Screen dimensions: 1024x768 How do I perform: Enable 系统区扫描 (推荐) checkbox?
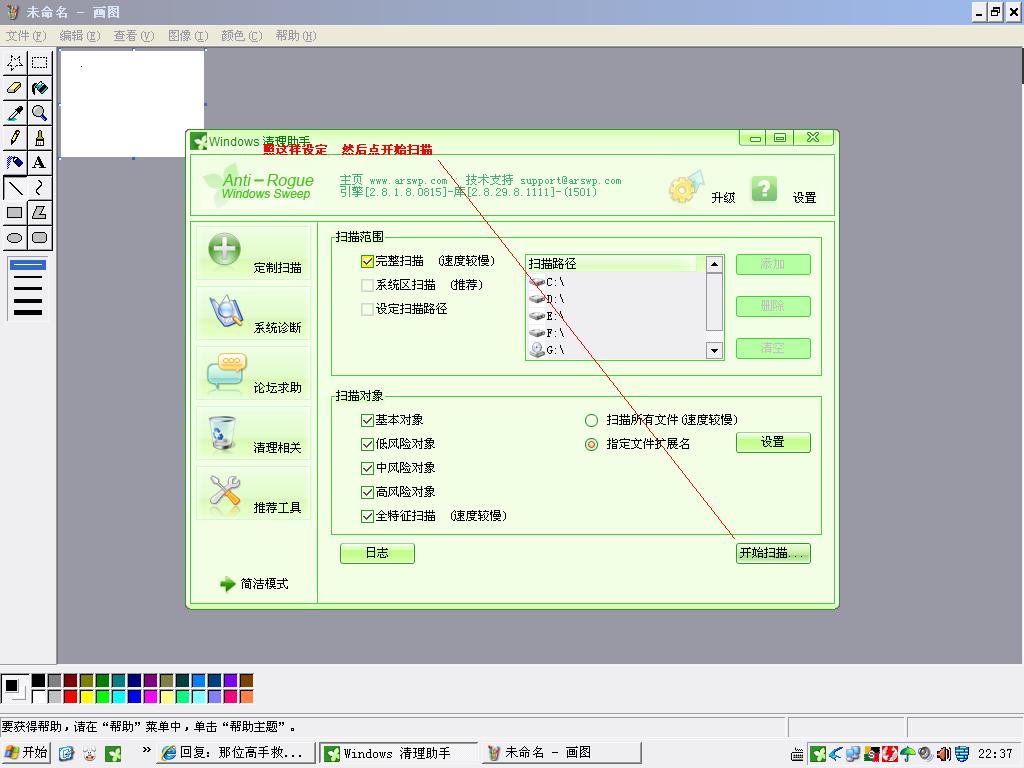367,285
